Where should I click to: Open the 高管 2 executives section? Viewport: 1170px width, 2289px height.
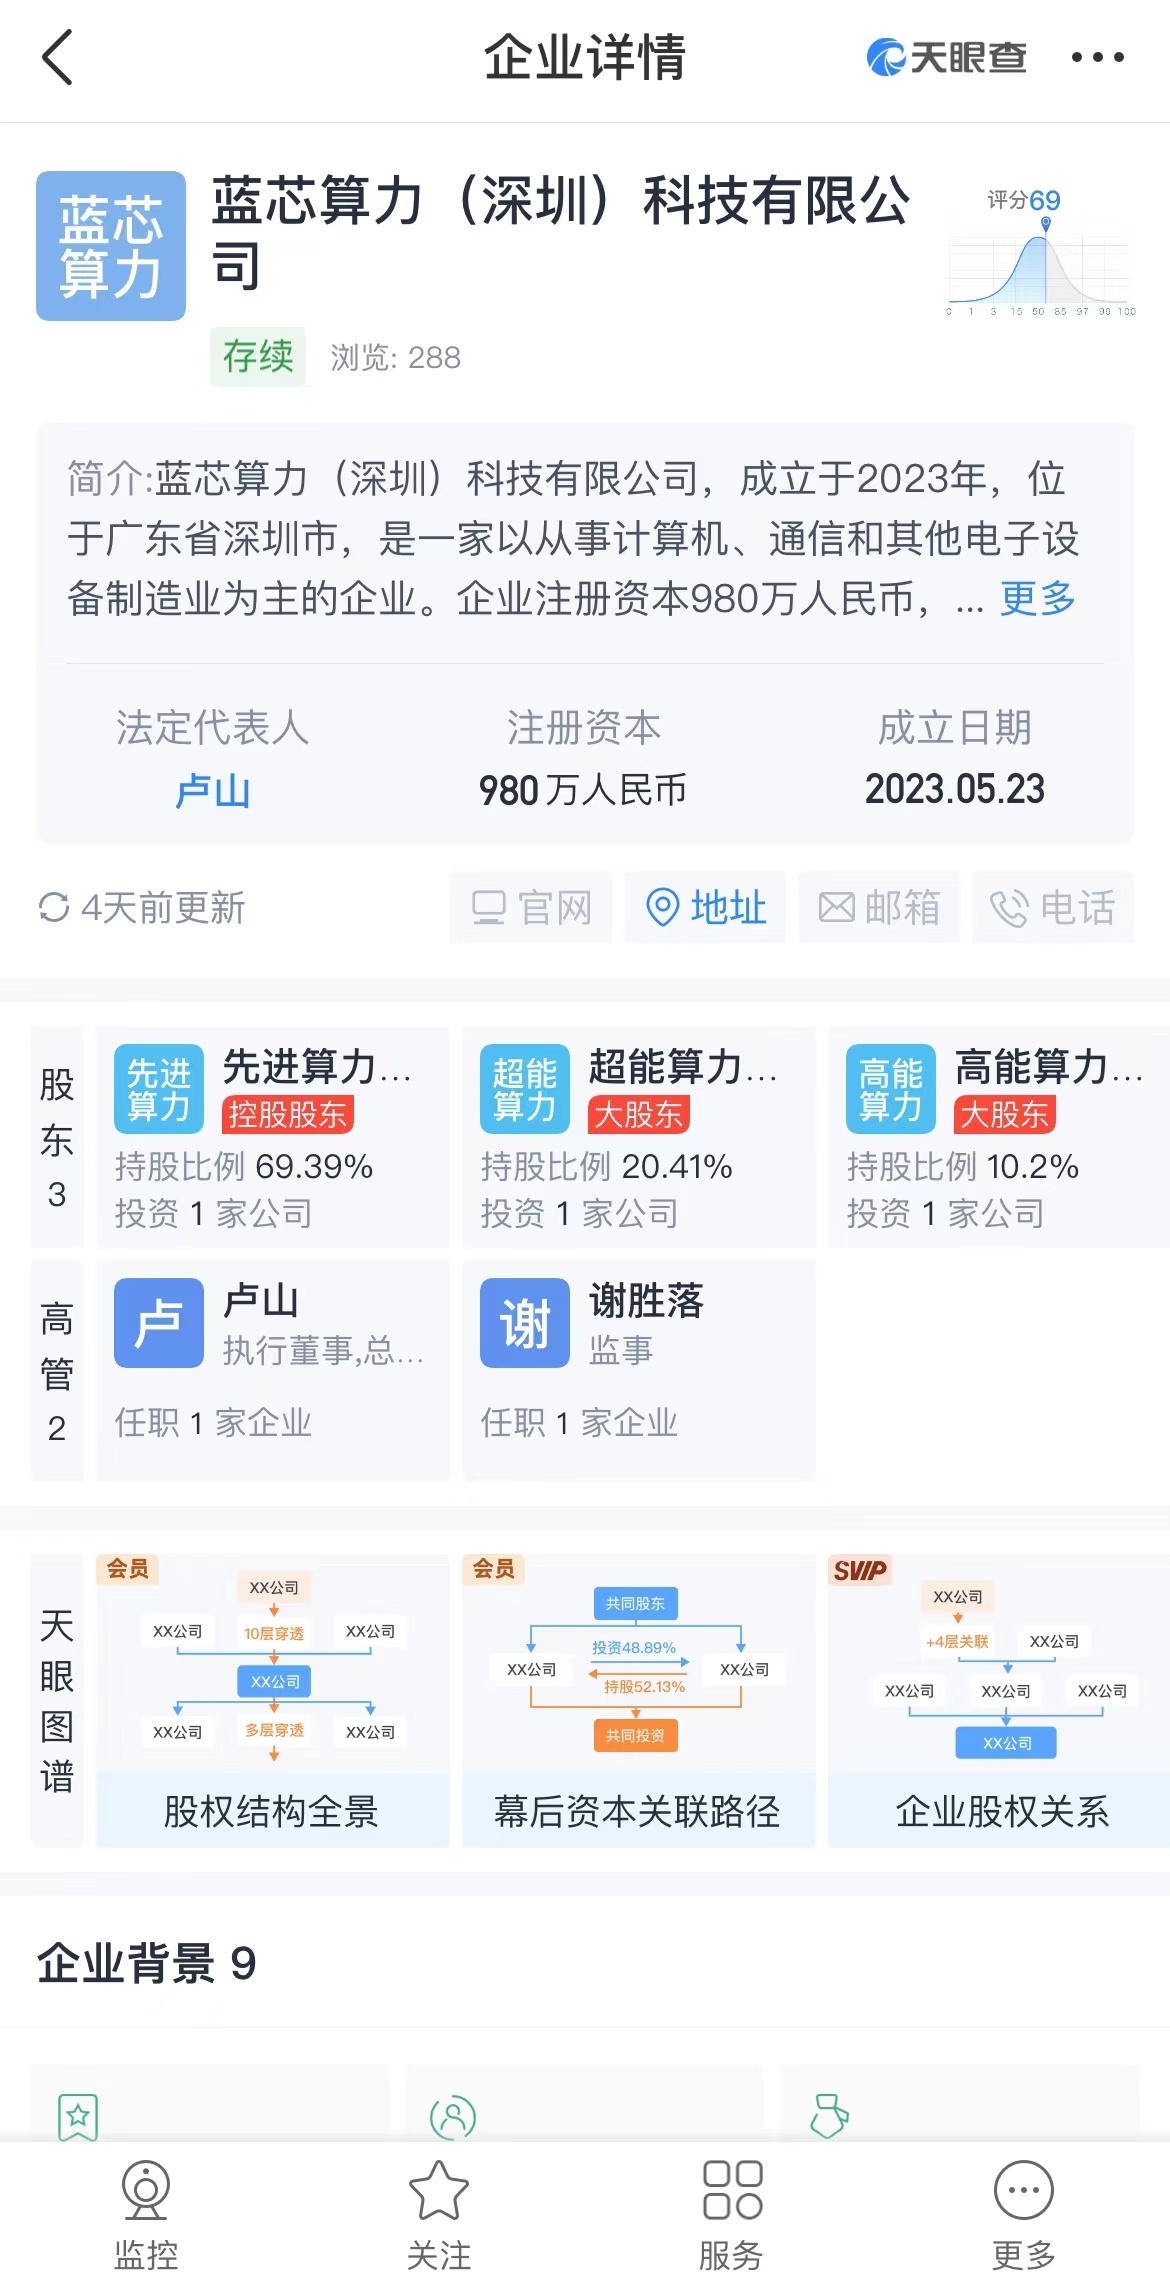pos(57,1371)
